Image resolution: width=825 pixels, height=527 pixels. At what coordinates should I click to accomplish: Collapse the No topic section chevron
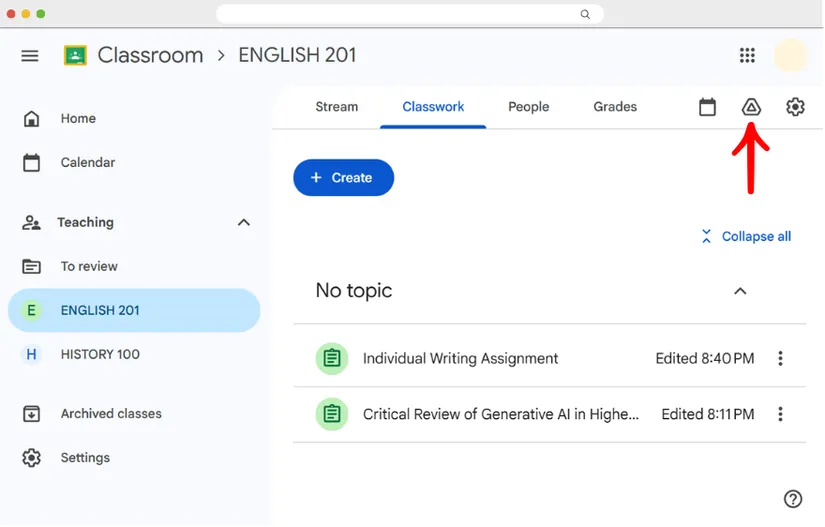pos(740,291)
